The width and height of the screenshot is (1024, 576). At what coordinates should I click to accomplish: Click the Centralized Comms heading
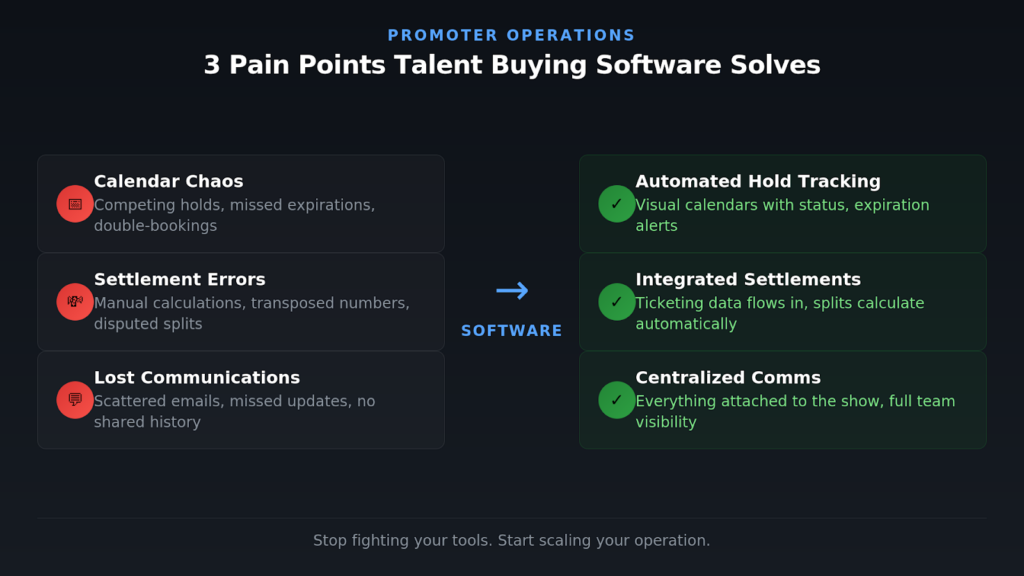click(x=728, y=378)
